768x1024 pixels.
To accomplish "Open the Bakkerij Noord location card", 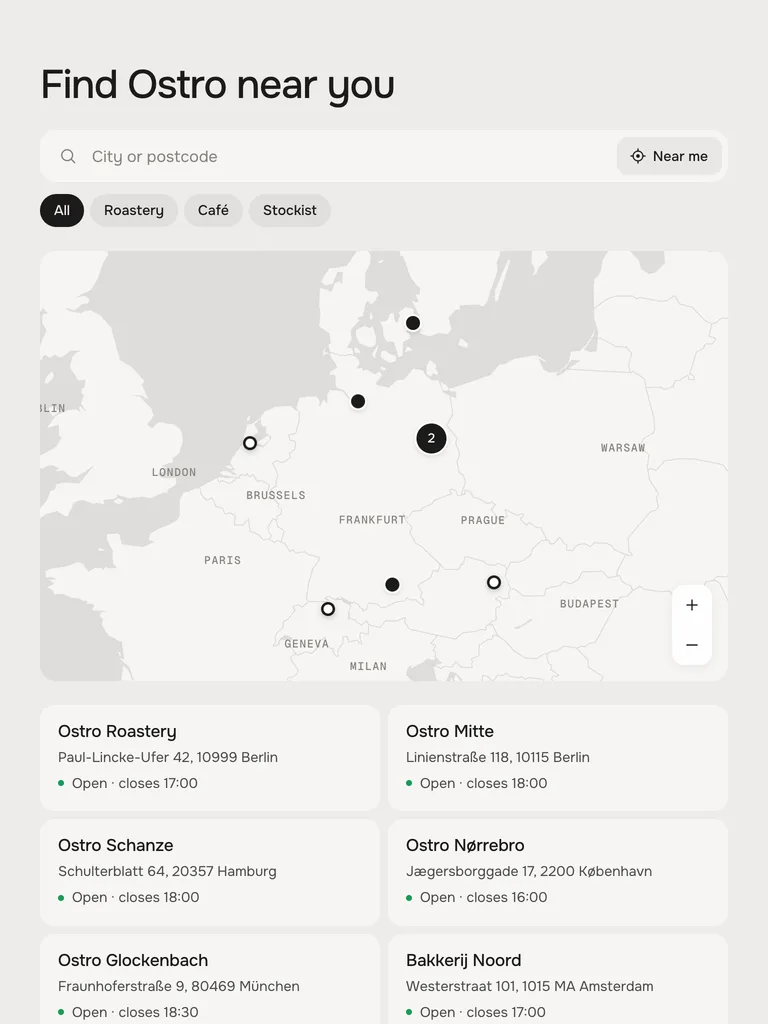I will point(558,979).
